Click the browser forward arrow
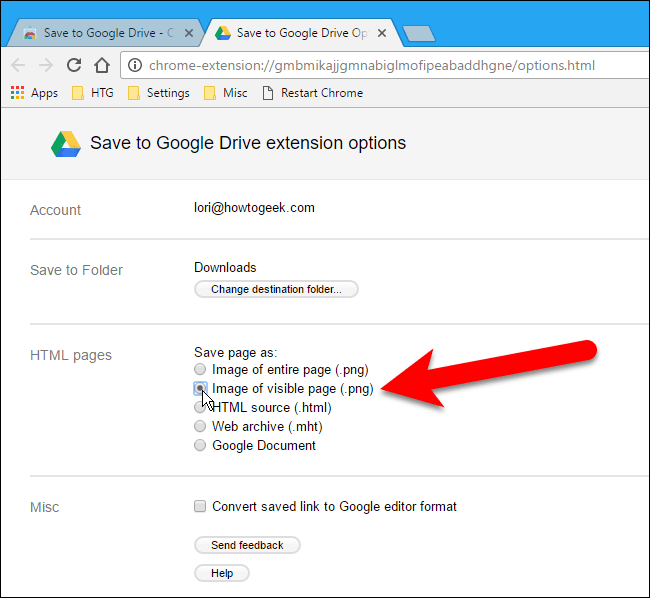This screenshot has height=598, width=650. 46,66
